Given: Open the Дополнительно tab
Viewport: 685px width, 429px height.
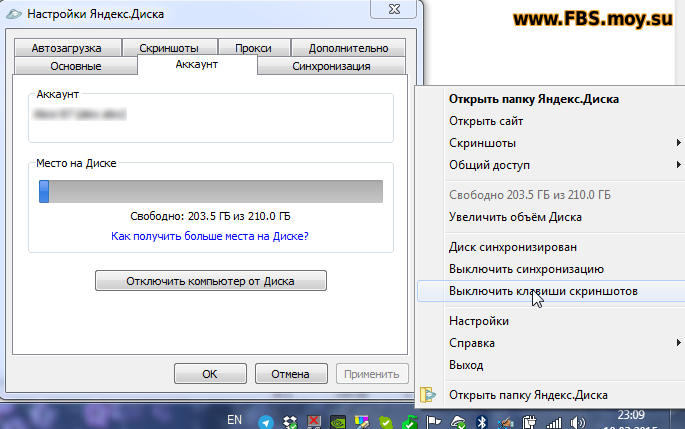Looking at the screenshot, I should [348, 48].
